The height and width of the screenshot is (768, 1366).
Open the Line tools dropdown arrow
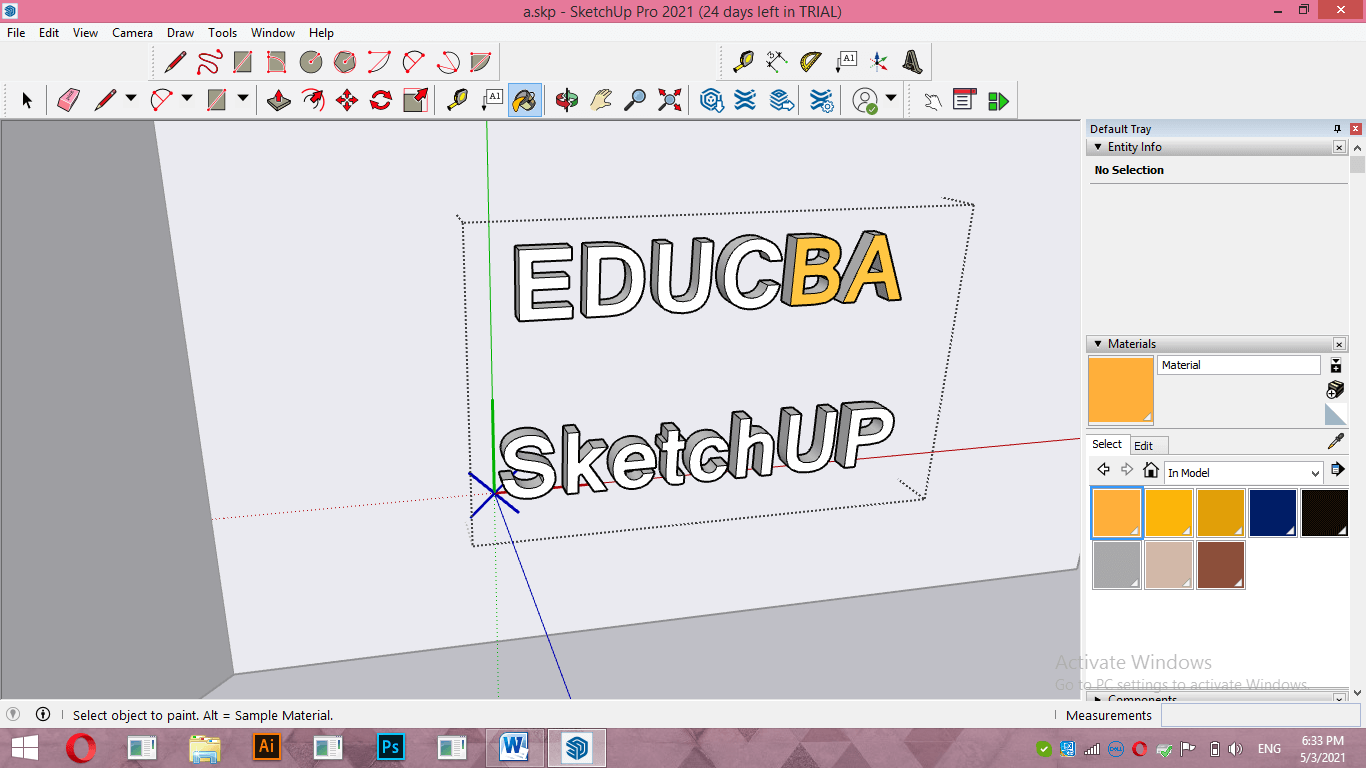130,99
